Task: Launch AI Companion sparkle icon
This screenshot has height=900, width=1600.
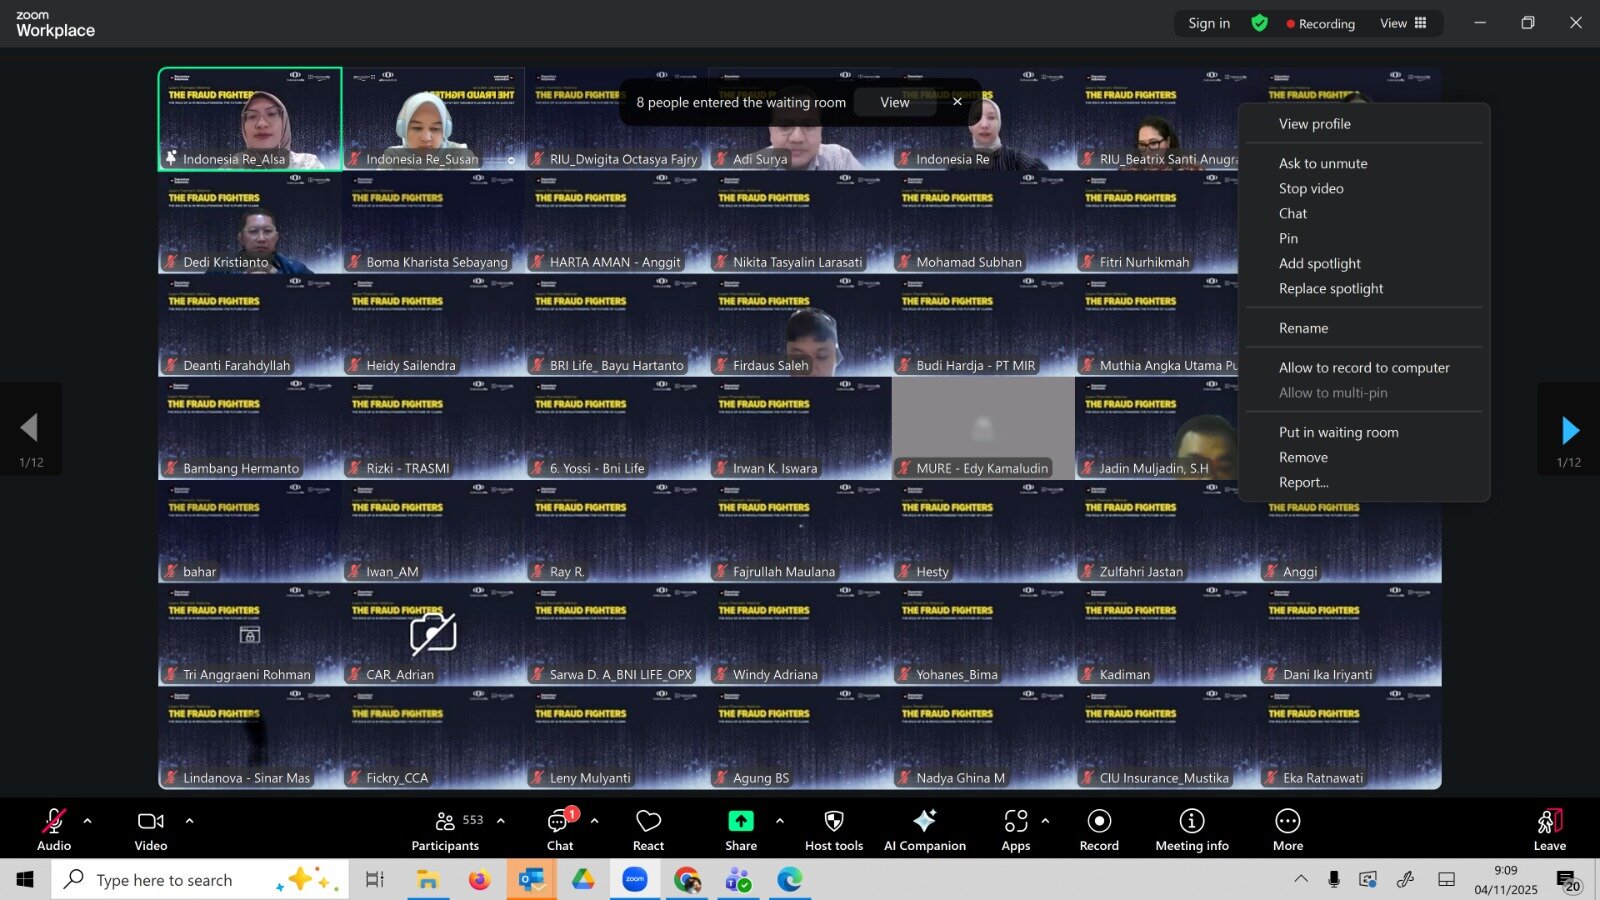Action: 924,821
